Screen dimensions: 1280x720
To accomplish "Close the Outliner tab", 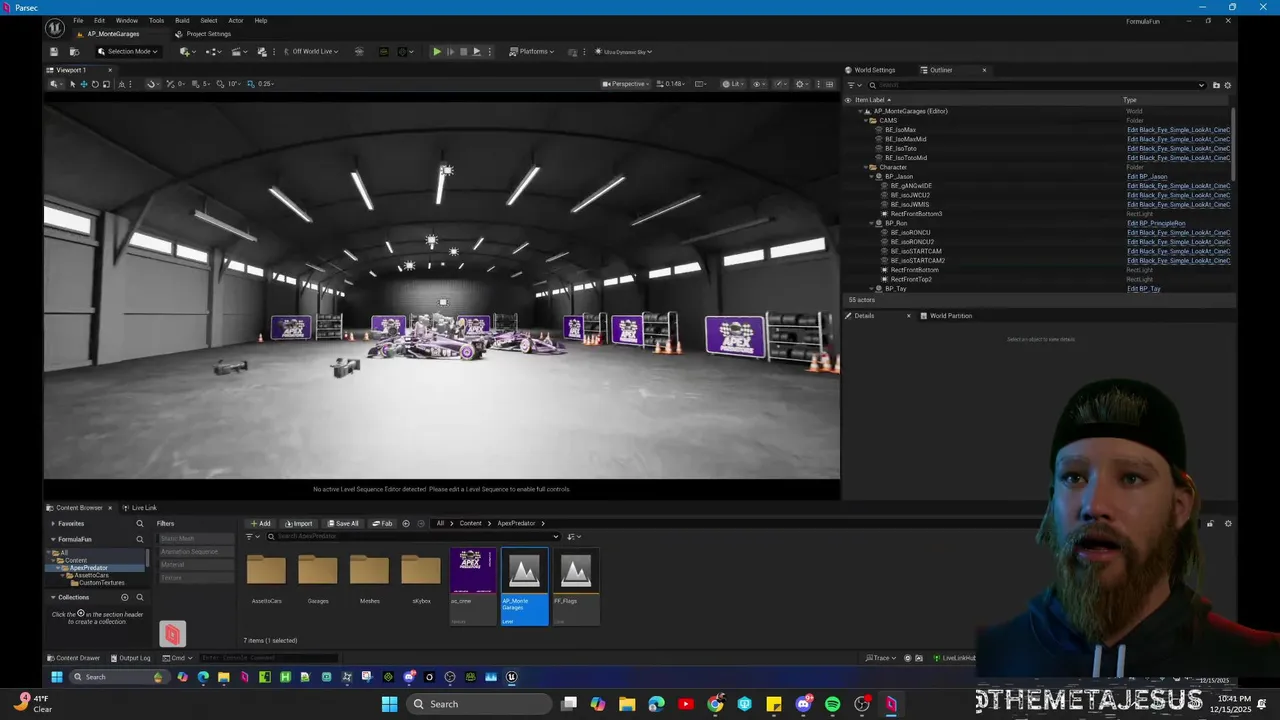I will click(x=984, y=70).
